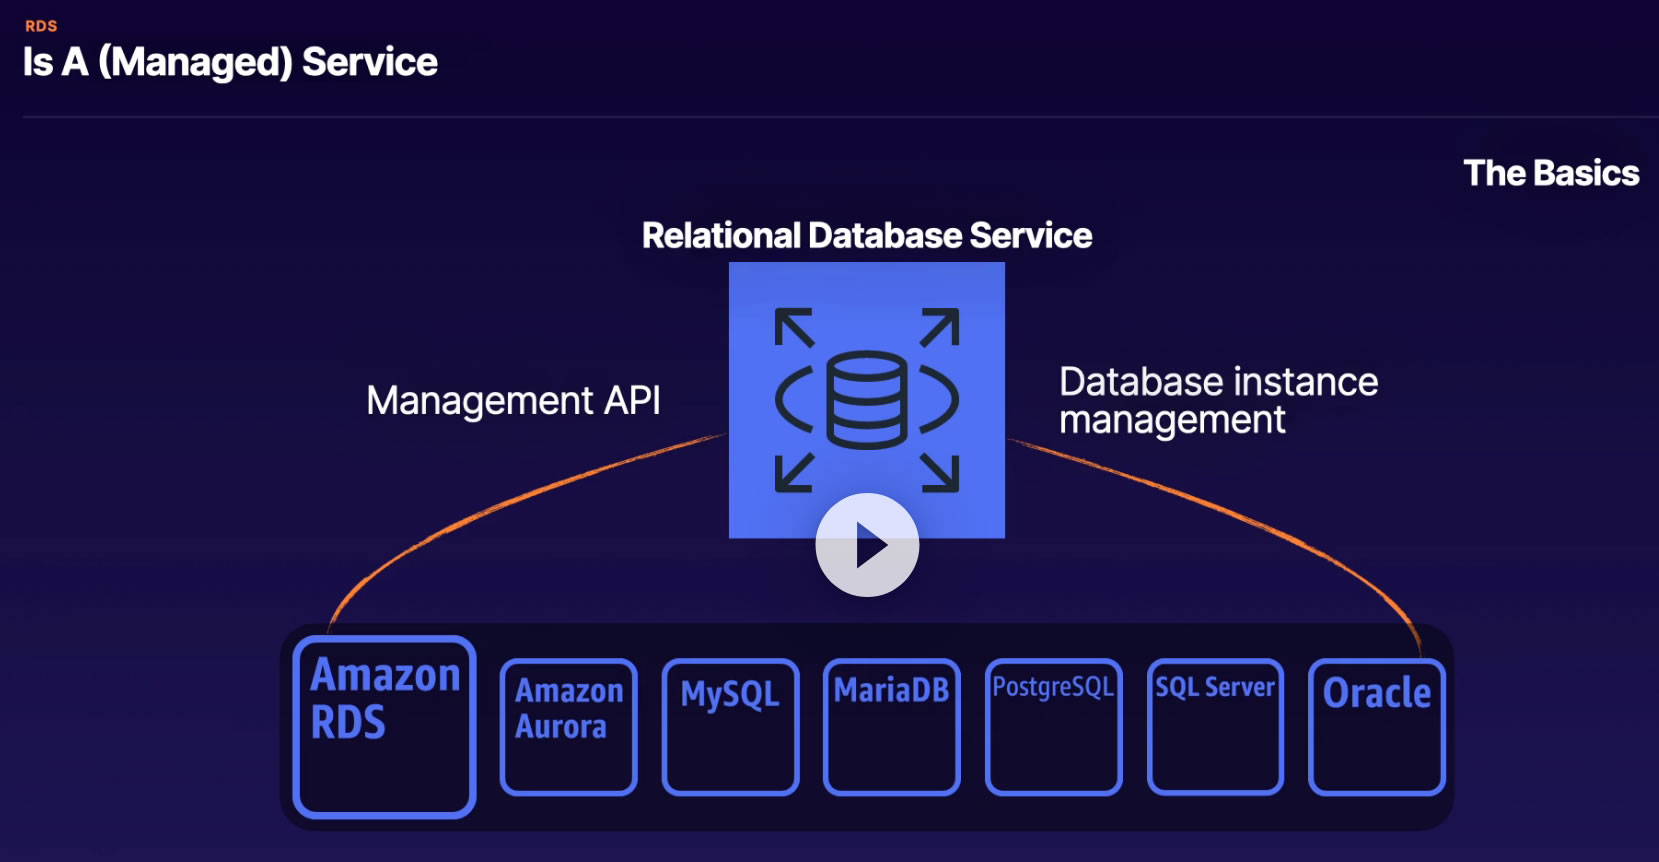The image size is (1659, 862).
Task: Click 'The Basics' section label
Action: click(x=1552, y=173)
